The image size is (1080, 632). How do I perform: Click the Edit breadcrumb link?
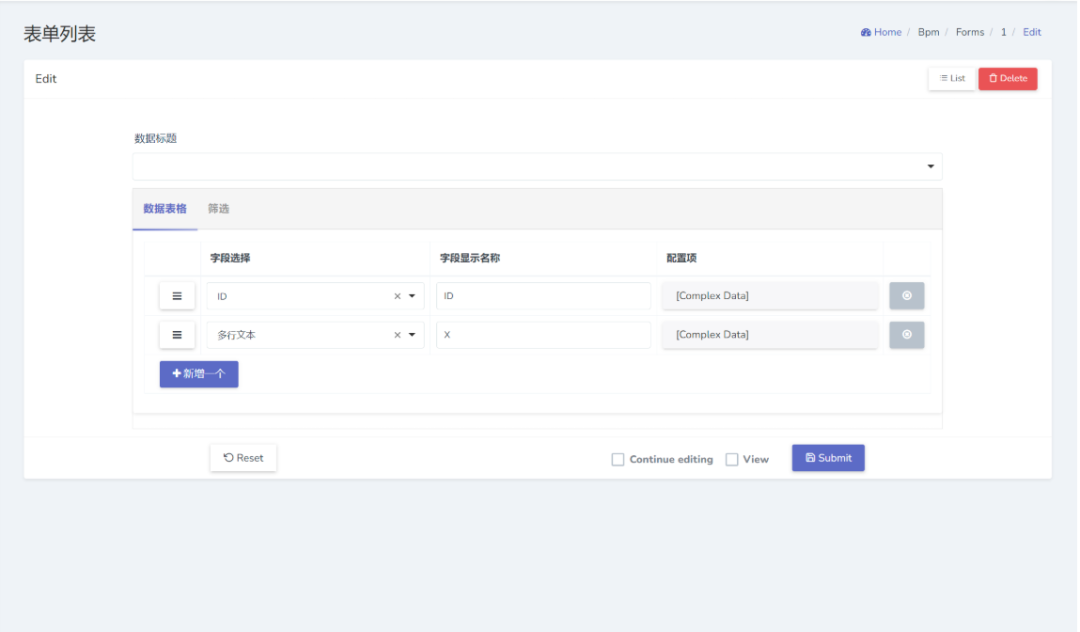tap(1032, 32)
